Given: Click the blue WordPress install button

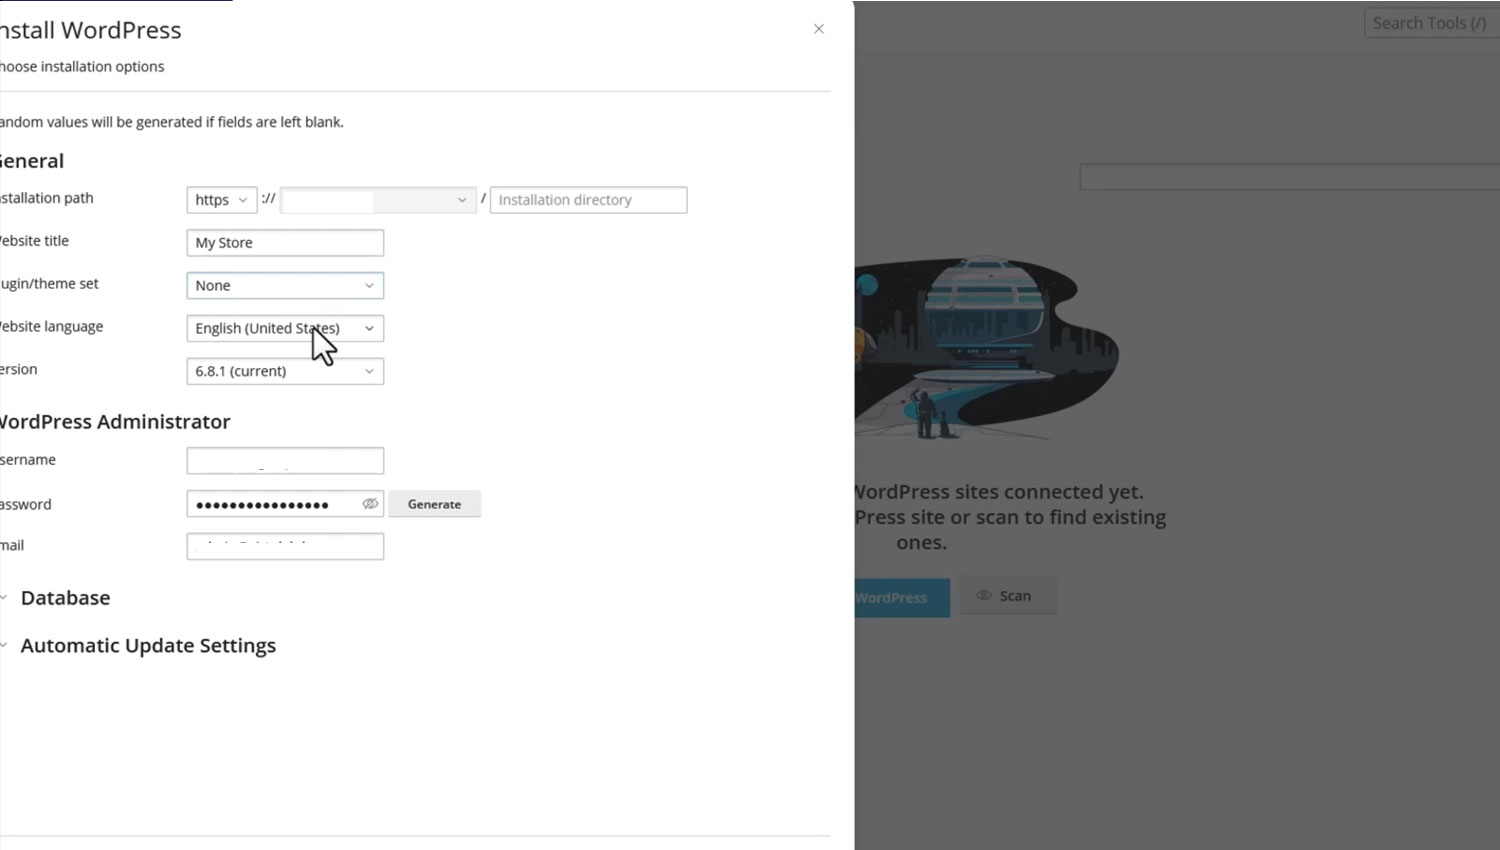Looking at the screenshot, I should [902, 598].
